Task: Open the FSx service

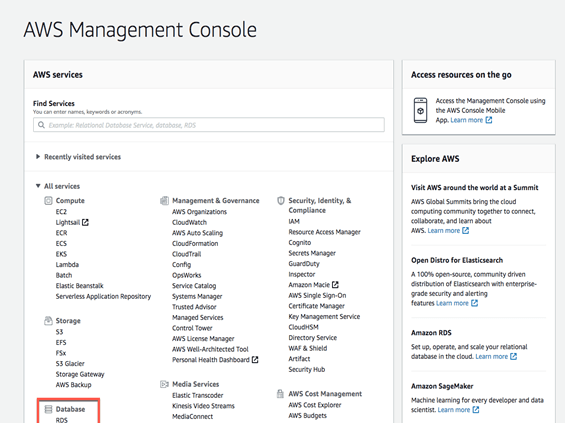Action: pos(61,353)
